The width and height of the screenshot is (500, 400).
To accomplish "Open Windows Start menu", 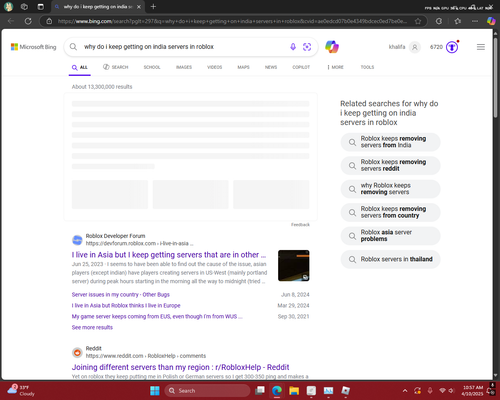I will point(155,390).
